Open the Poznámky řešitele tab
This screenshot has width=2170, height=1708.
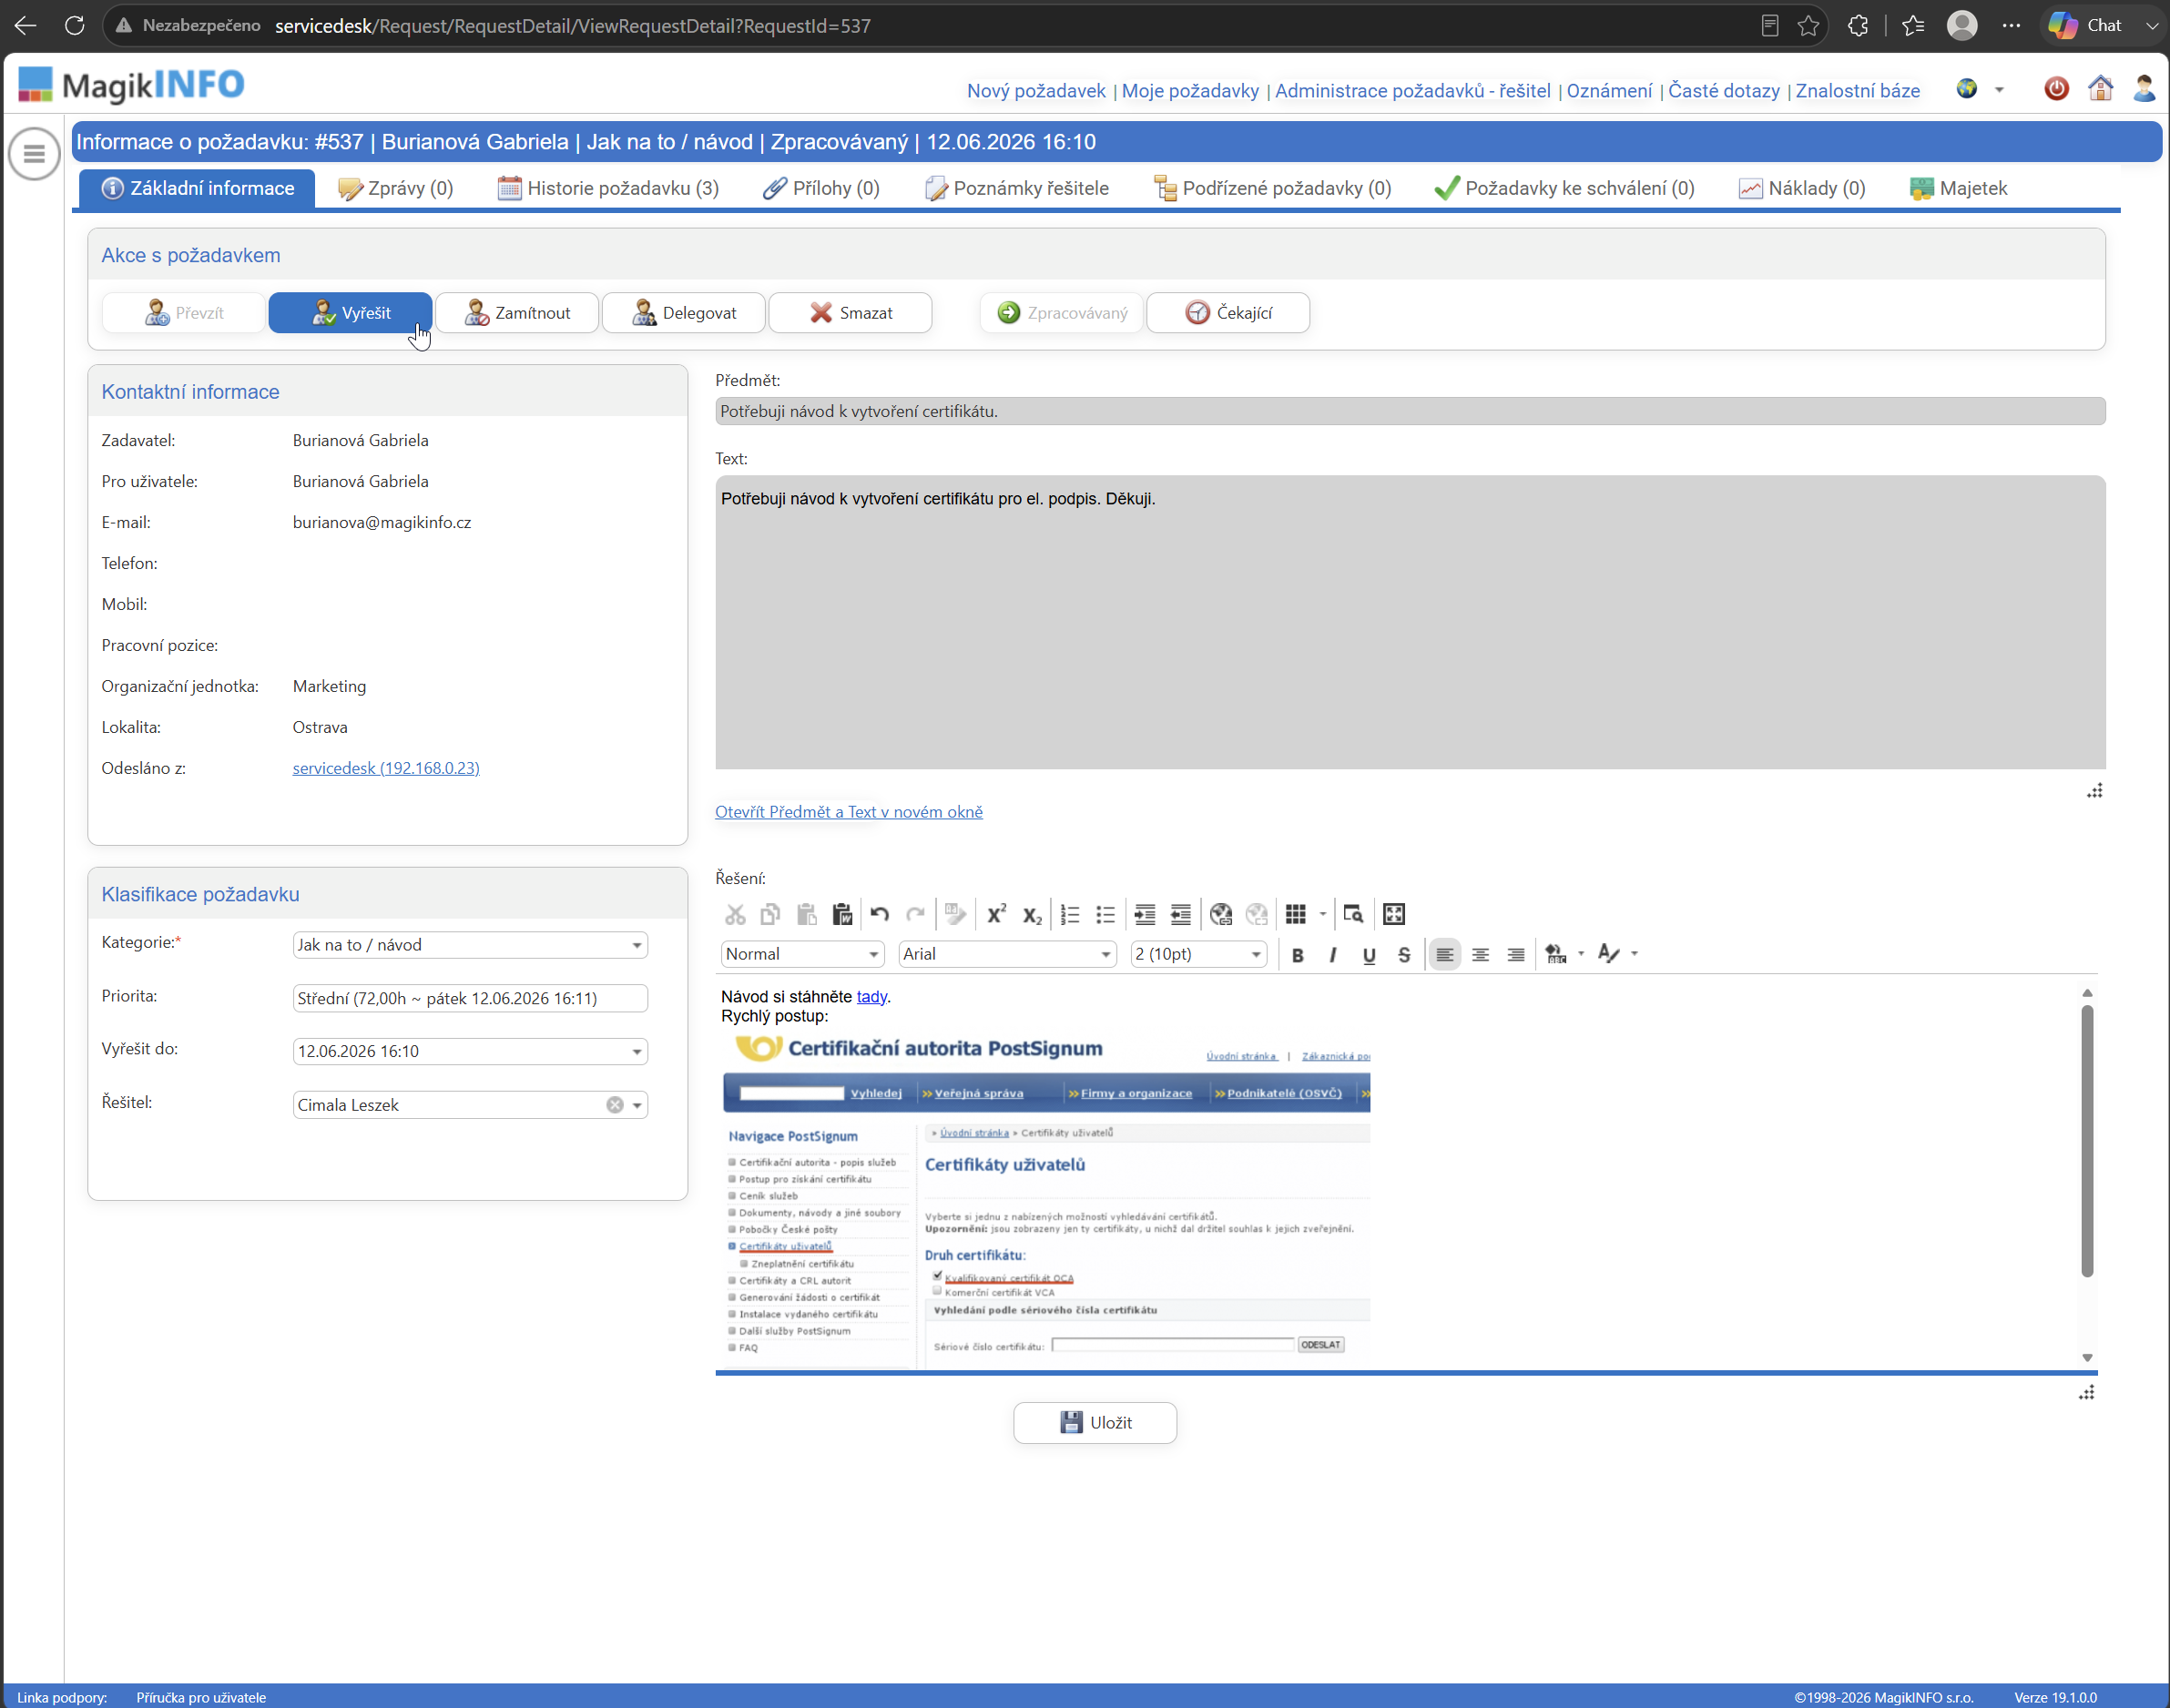(x=1017, y=188)
